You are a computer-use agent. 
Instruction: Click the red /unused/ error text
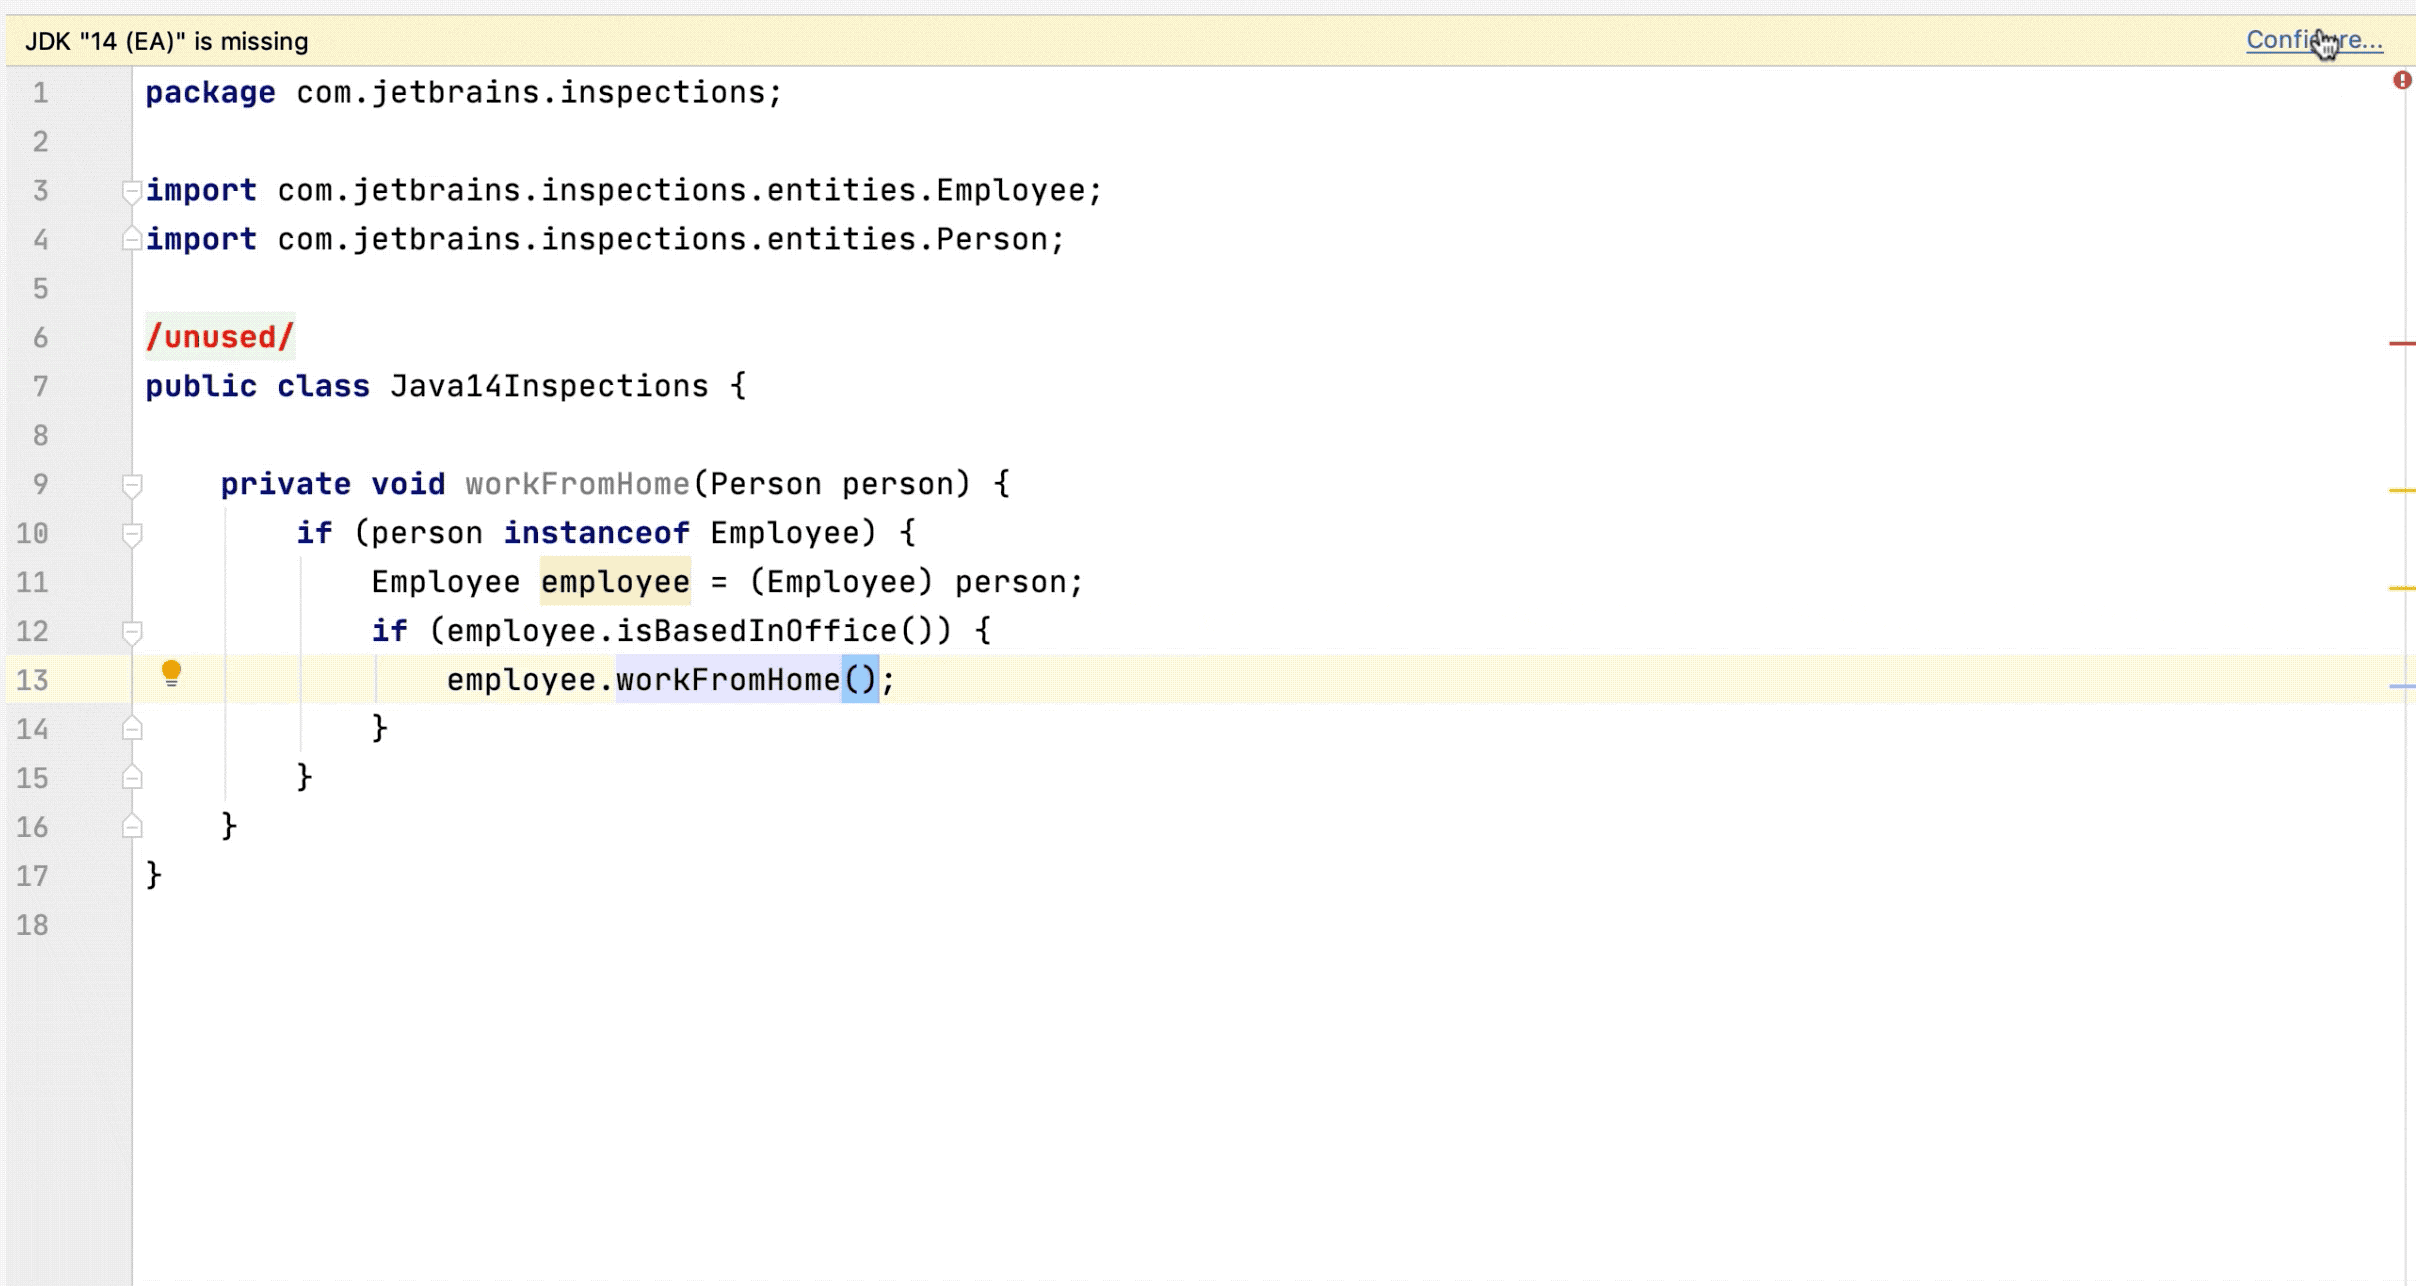coord(220,337)
